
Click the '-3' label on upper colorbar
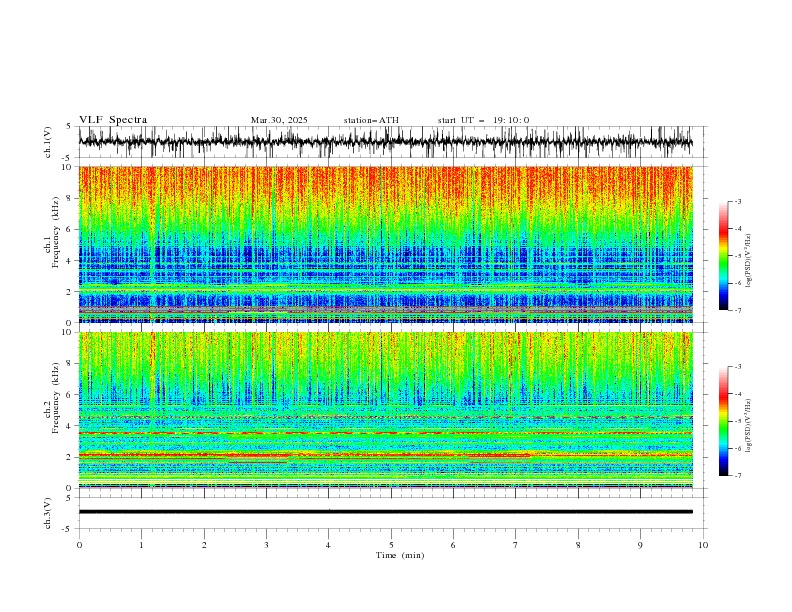(x=737, y=201)
